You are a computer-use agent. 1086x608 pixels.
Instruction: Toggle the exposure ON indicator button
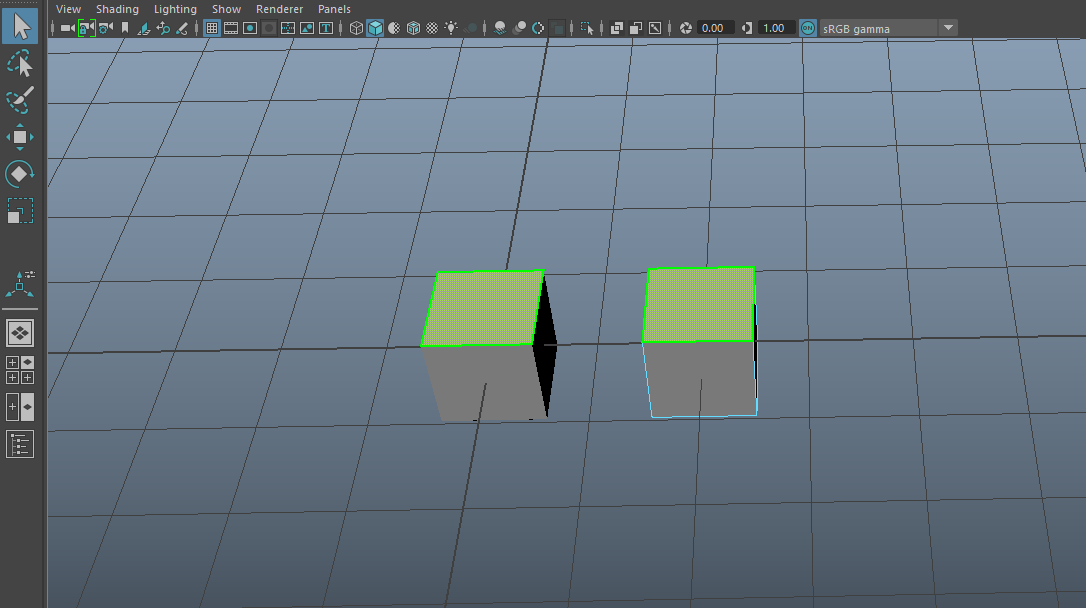[x=808, y=27]
